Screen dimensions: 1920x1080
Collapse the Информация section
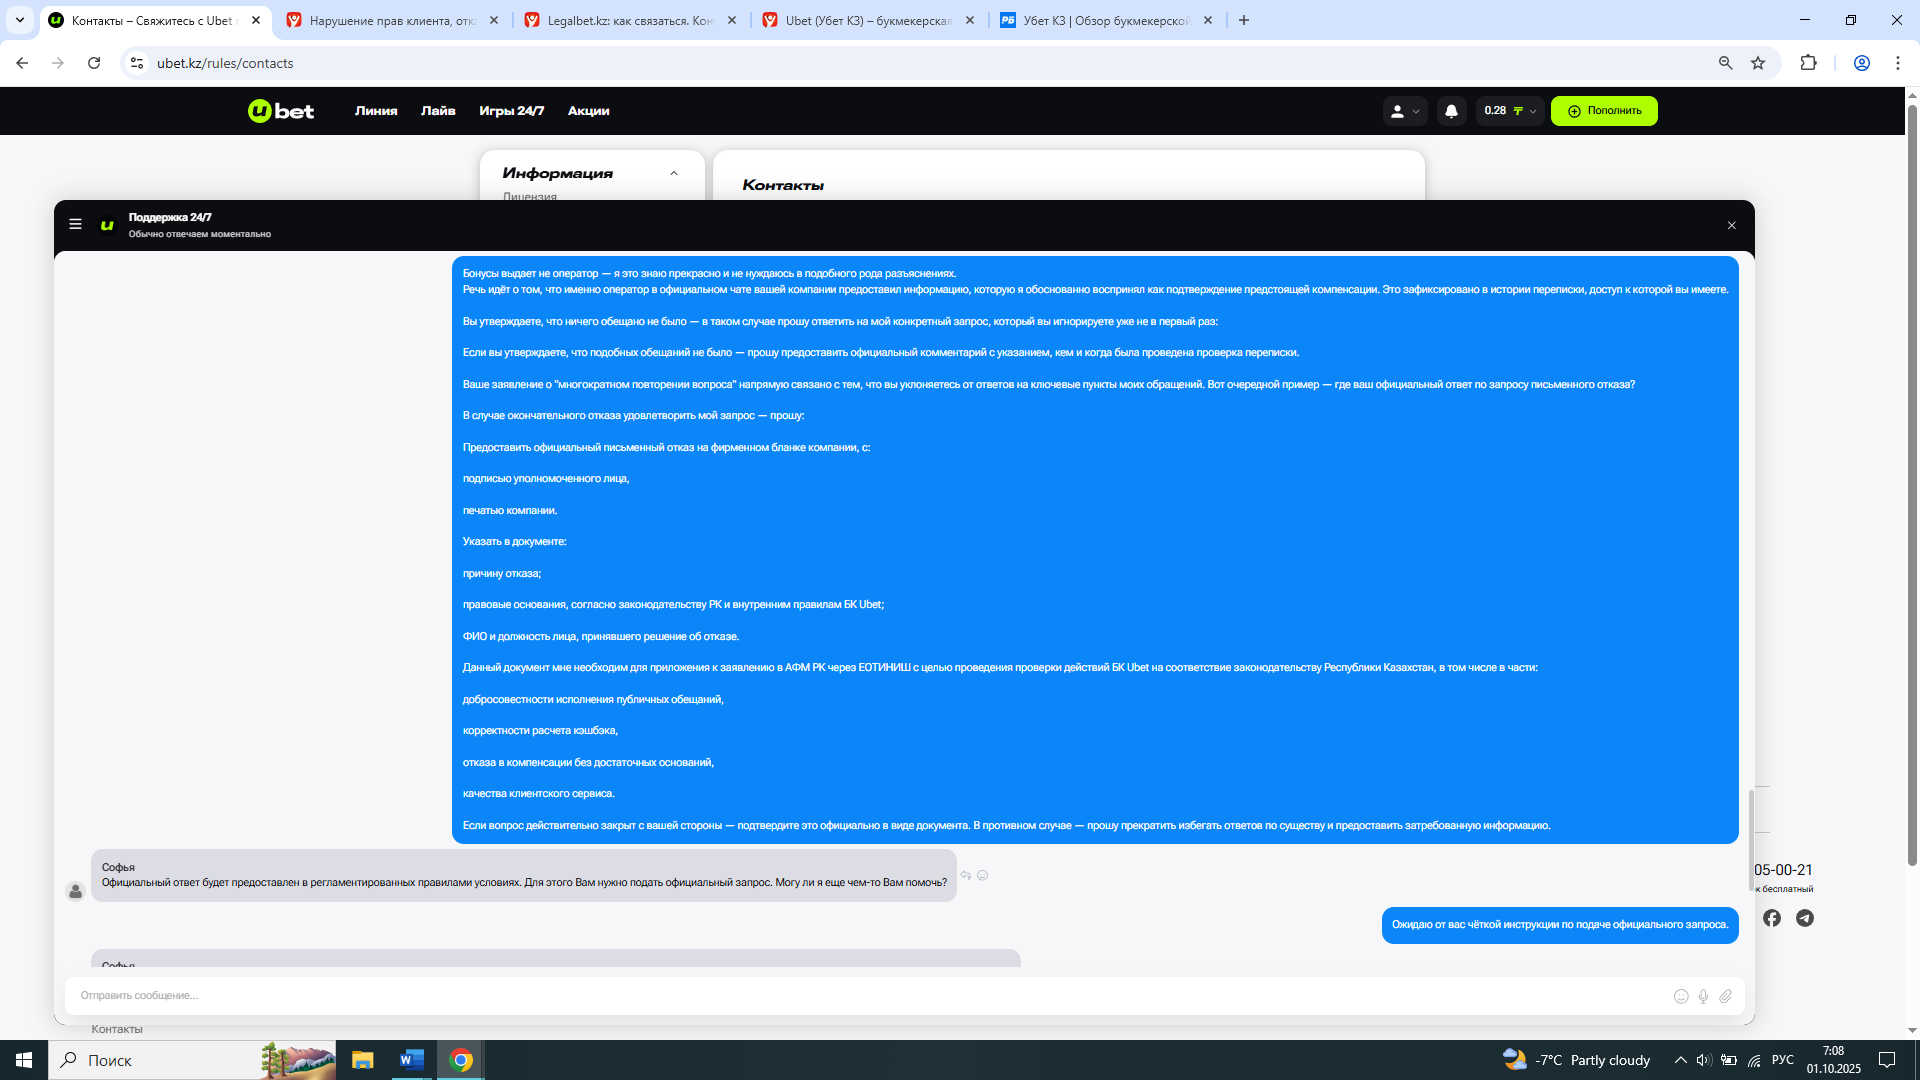674,173
